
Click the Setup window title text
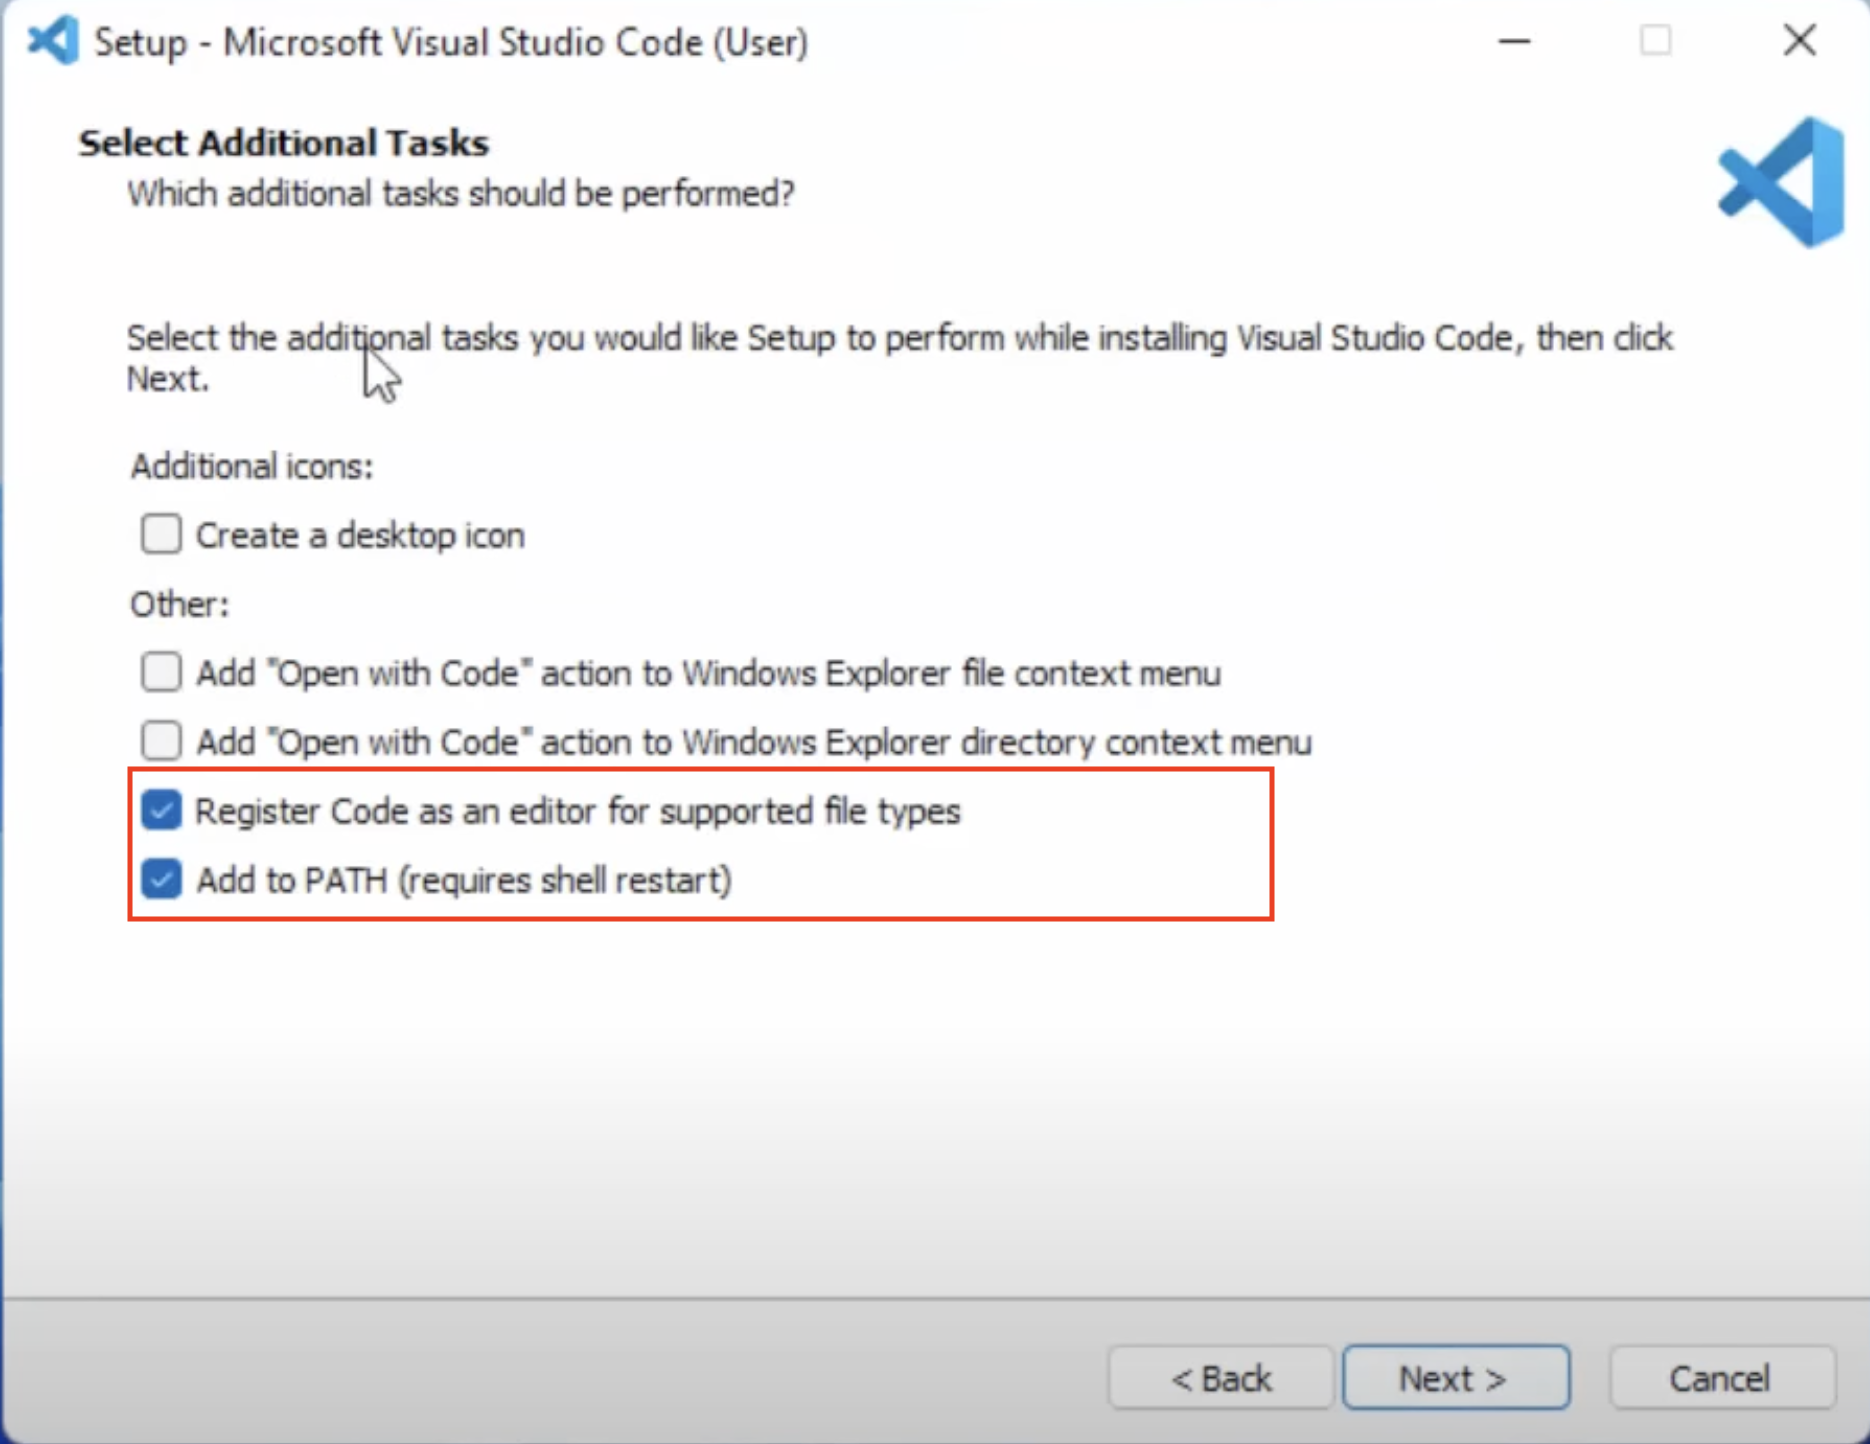451,42
